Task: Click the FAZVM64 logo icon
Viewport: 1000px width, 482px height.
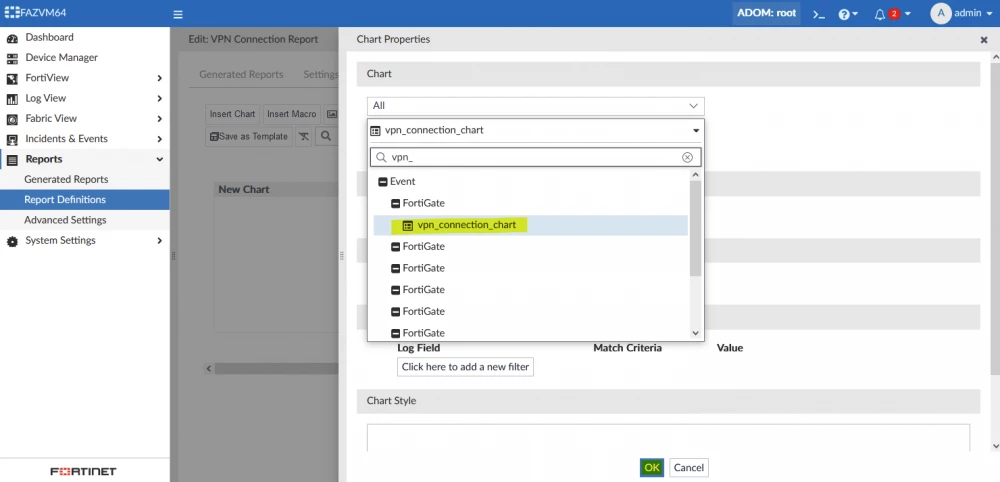Action: click(x=12, y=13)
